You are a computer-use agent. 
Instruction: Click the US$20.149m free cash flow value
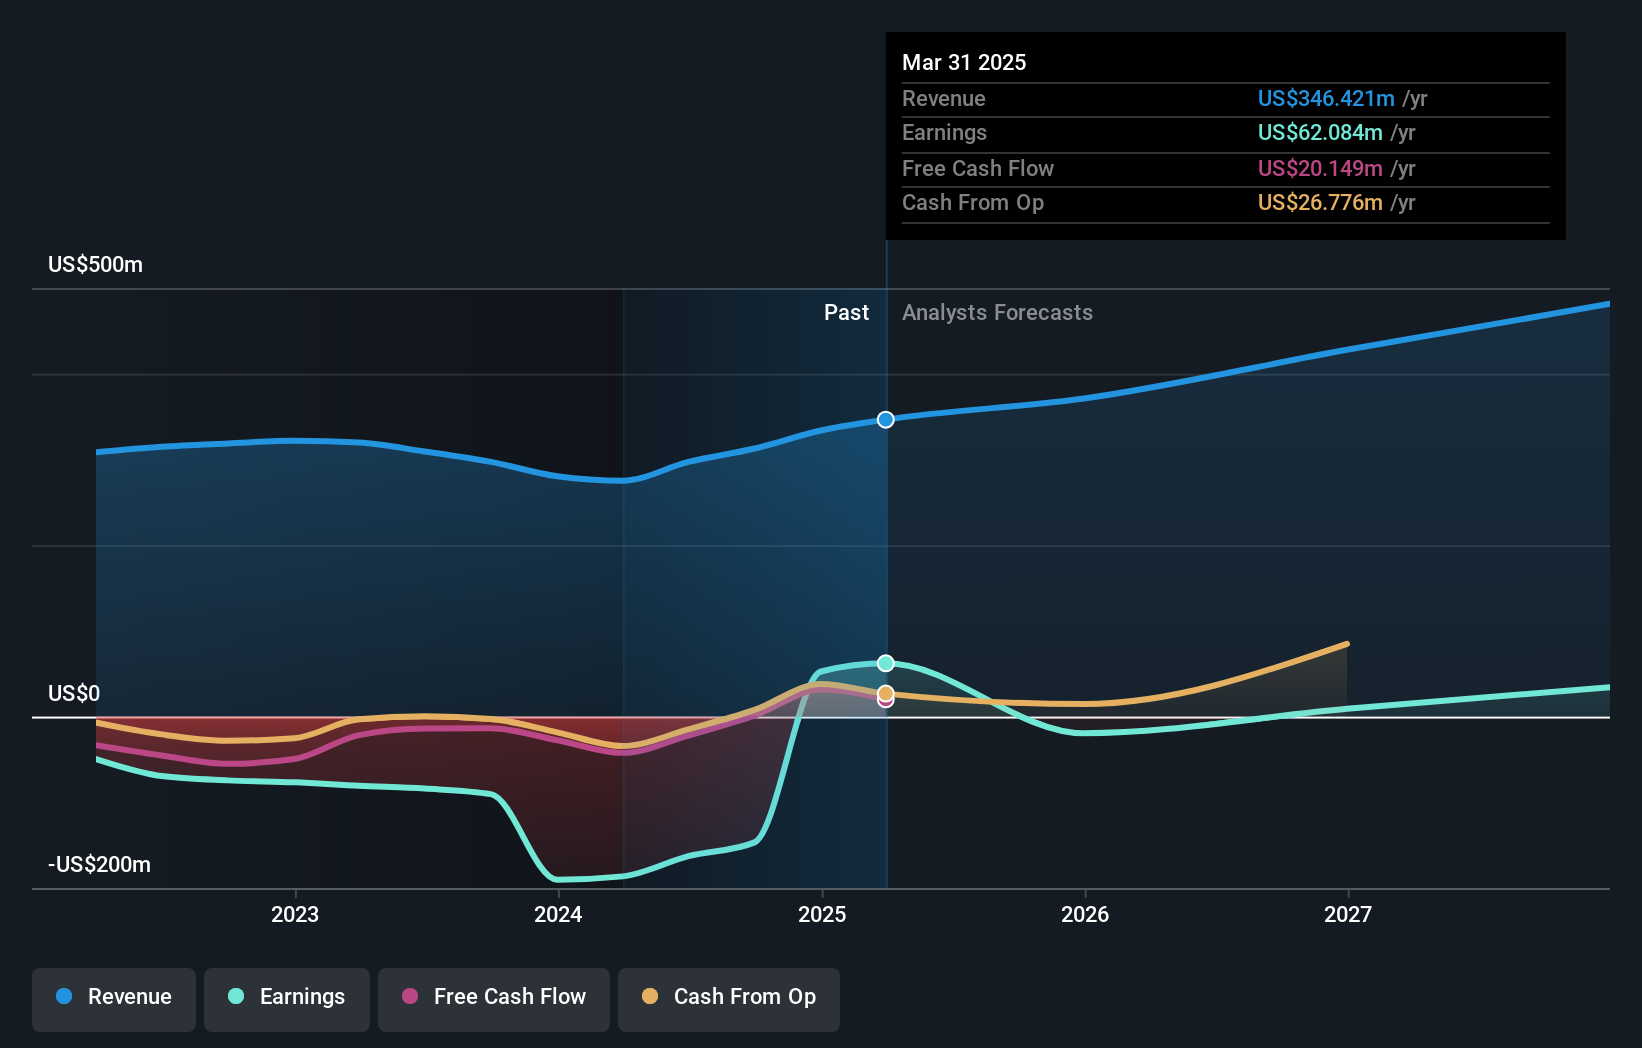(x=1320, y=169)
